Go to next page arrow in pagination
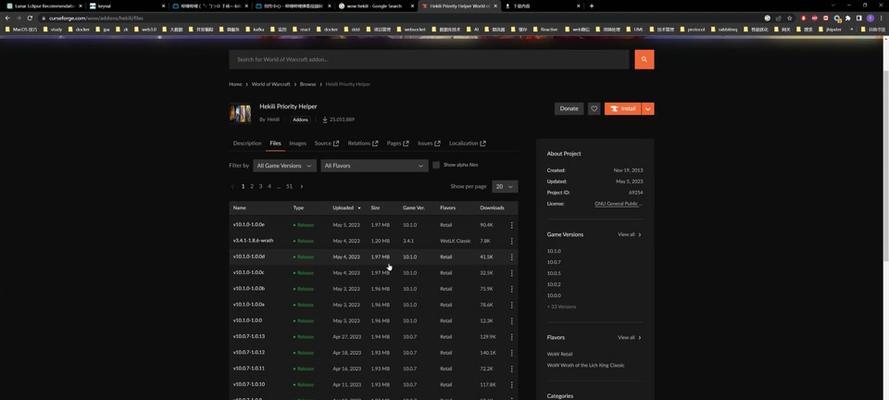 pos(301,186)
